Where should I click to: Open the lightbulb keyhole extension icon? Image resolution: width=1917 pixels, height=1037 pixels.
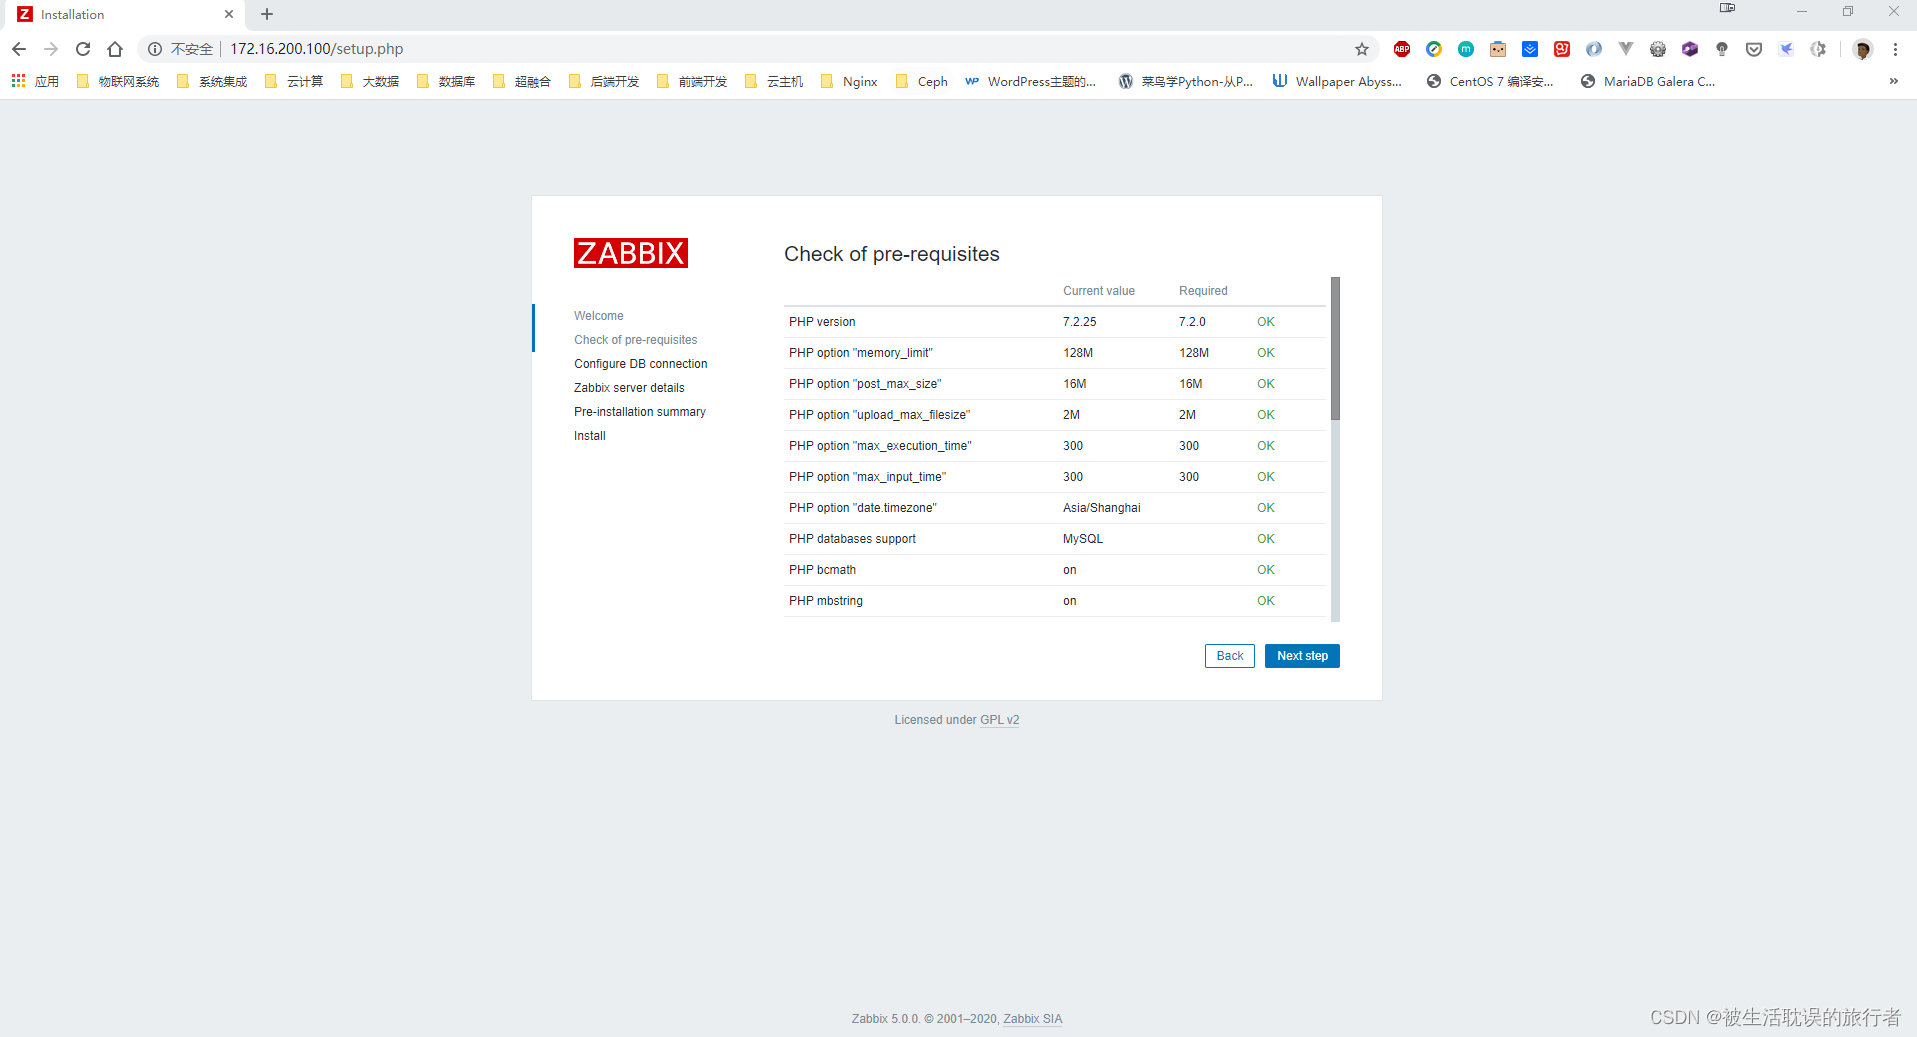pos(1722,49)
